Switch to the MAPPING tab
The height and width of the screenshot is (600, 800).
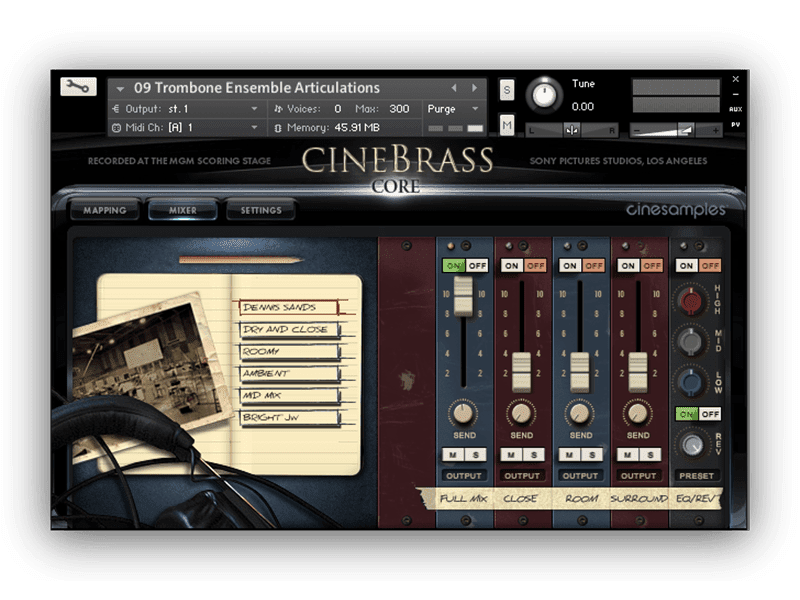pos(105,210)
